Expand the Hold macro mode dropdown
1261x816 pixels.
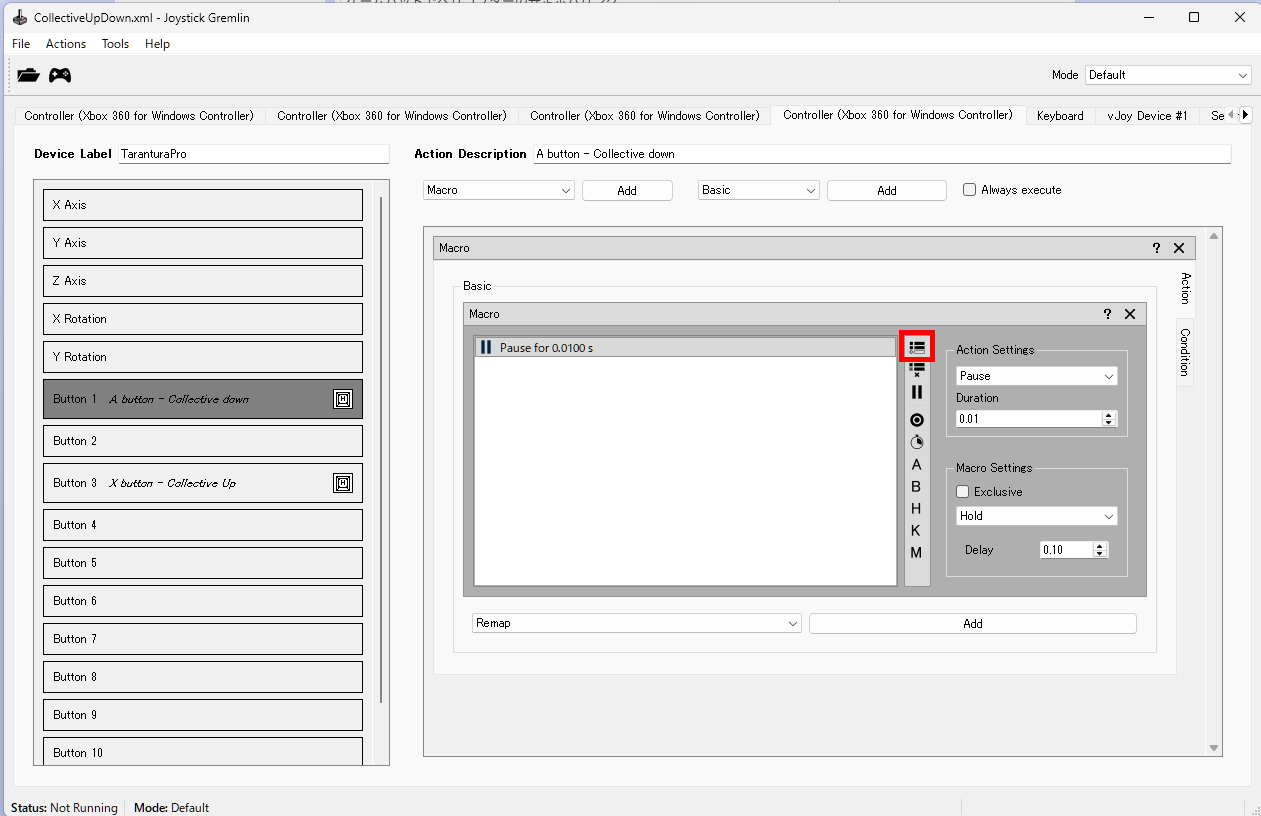click(x=1036, y=516)
